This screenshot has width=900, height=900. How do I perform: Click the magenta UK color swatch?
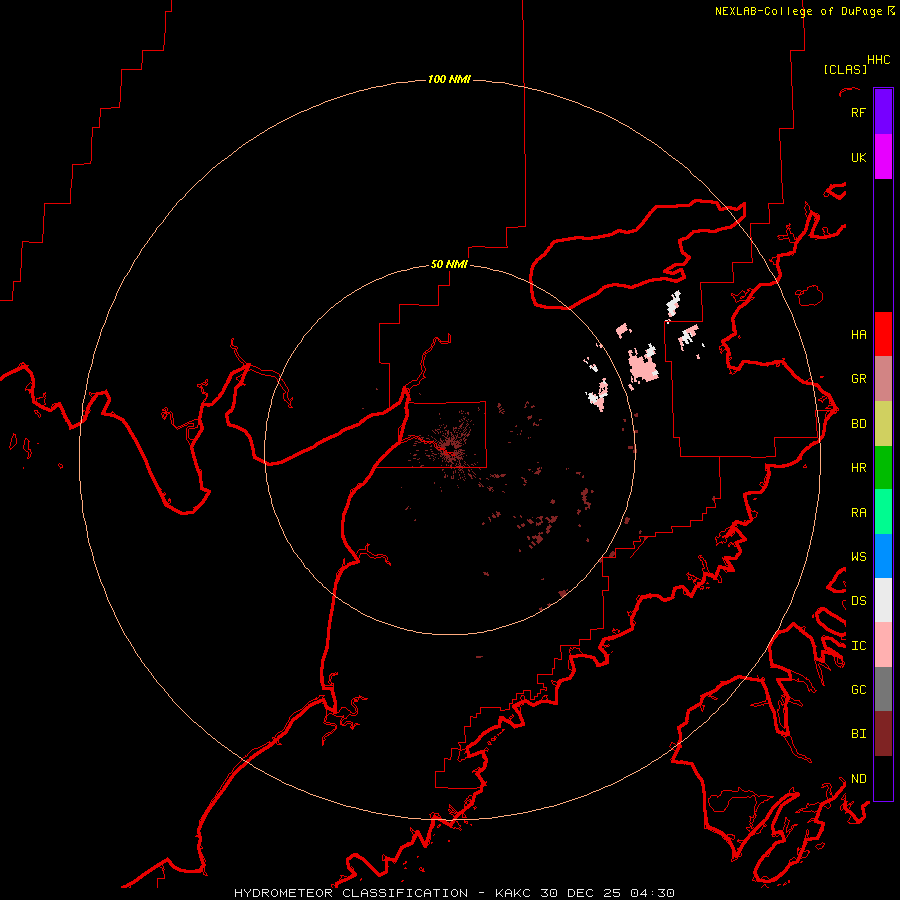[883, 157]
